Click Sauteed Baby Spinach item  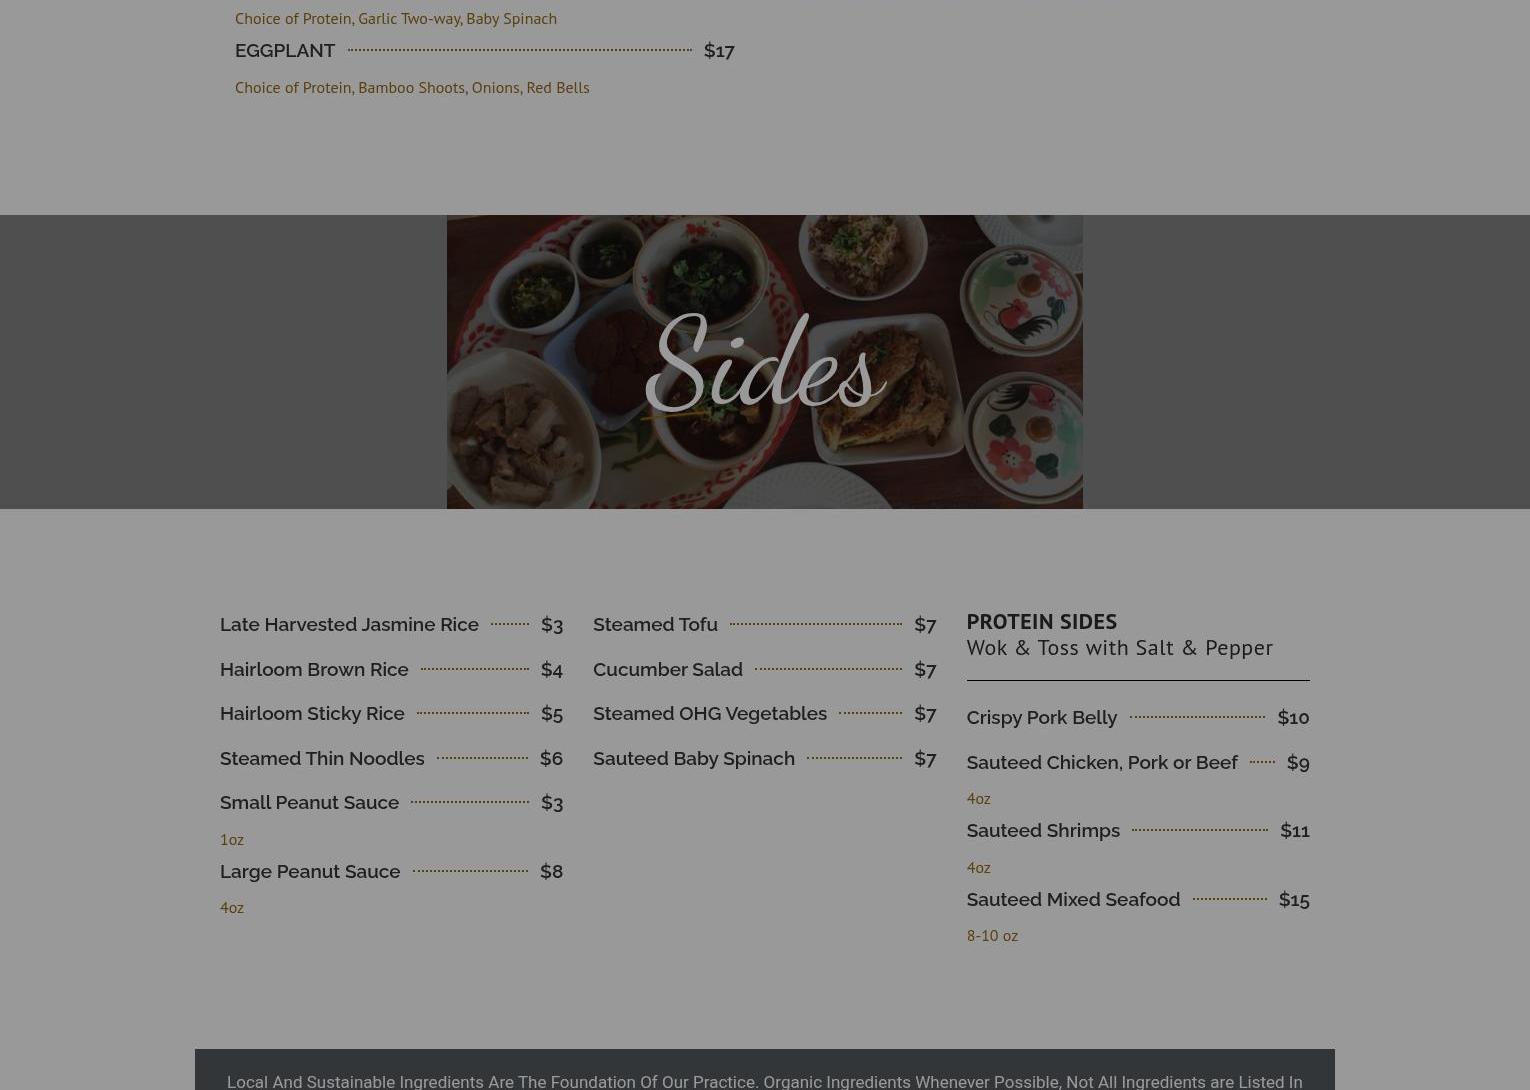point(694,758)
